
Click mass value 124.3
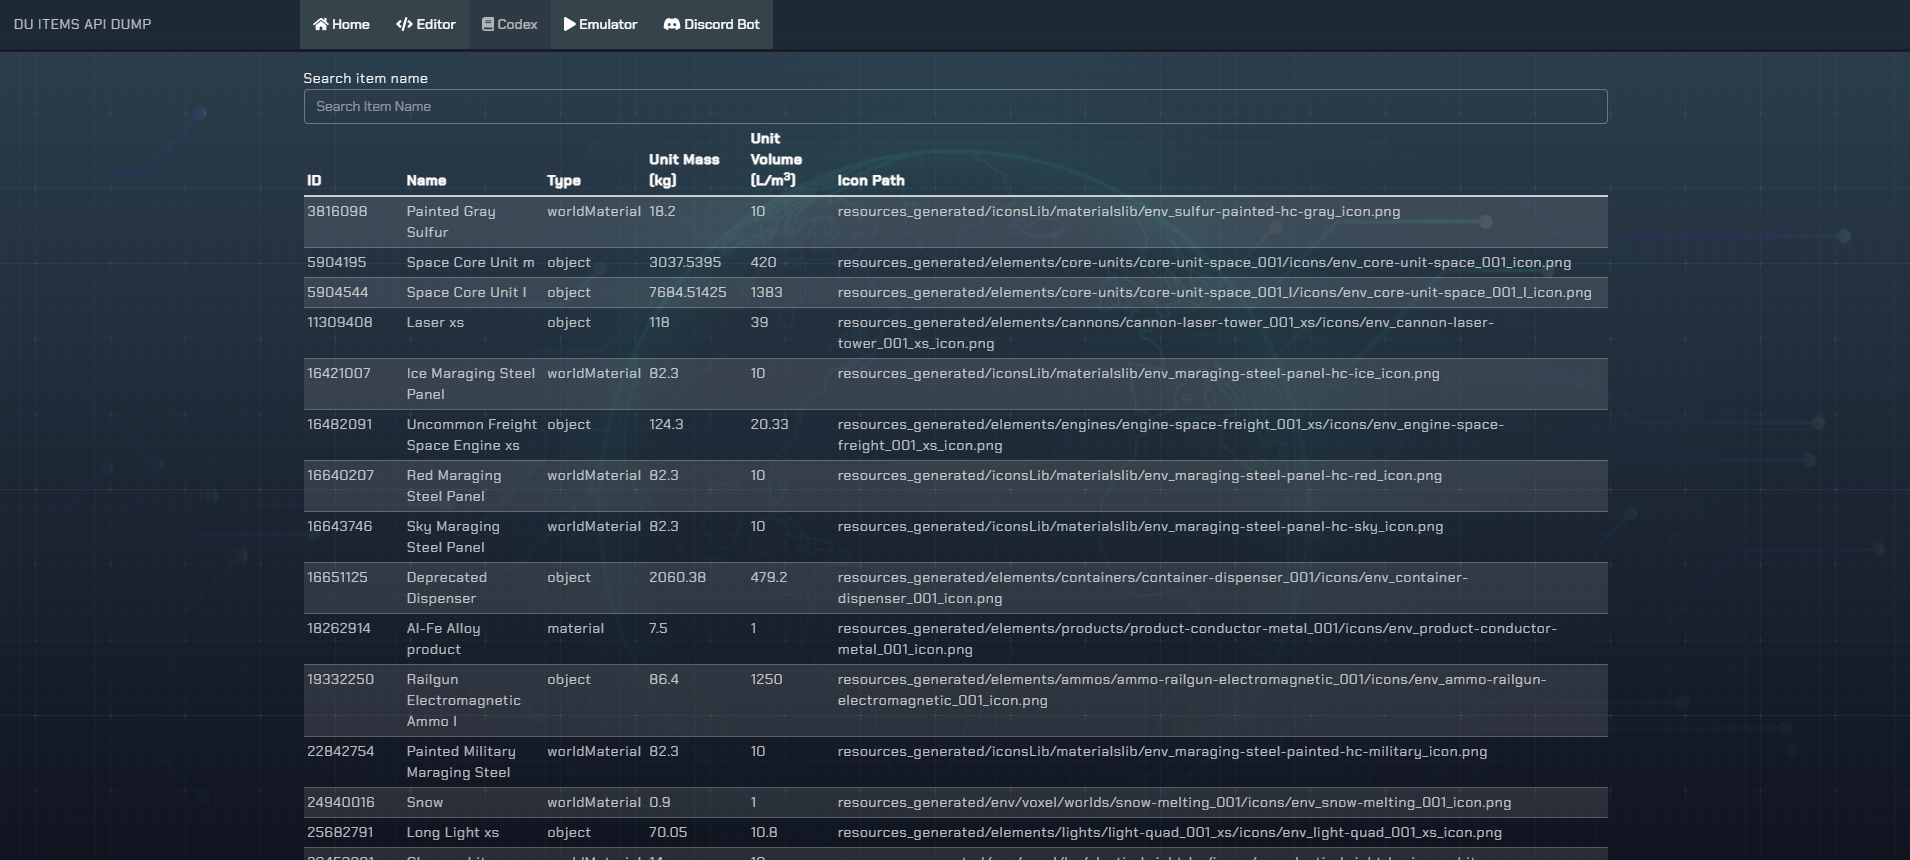[x=666, y=424]
